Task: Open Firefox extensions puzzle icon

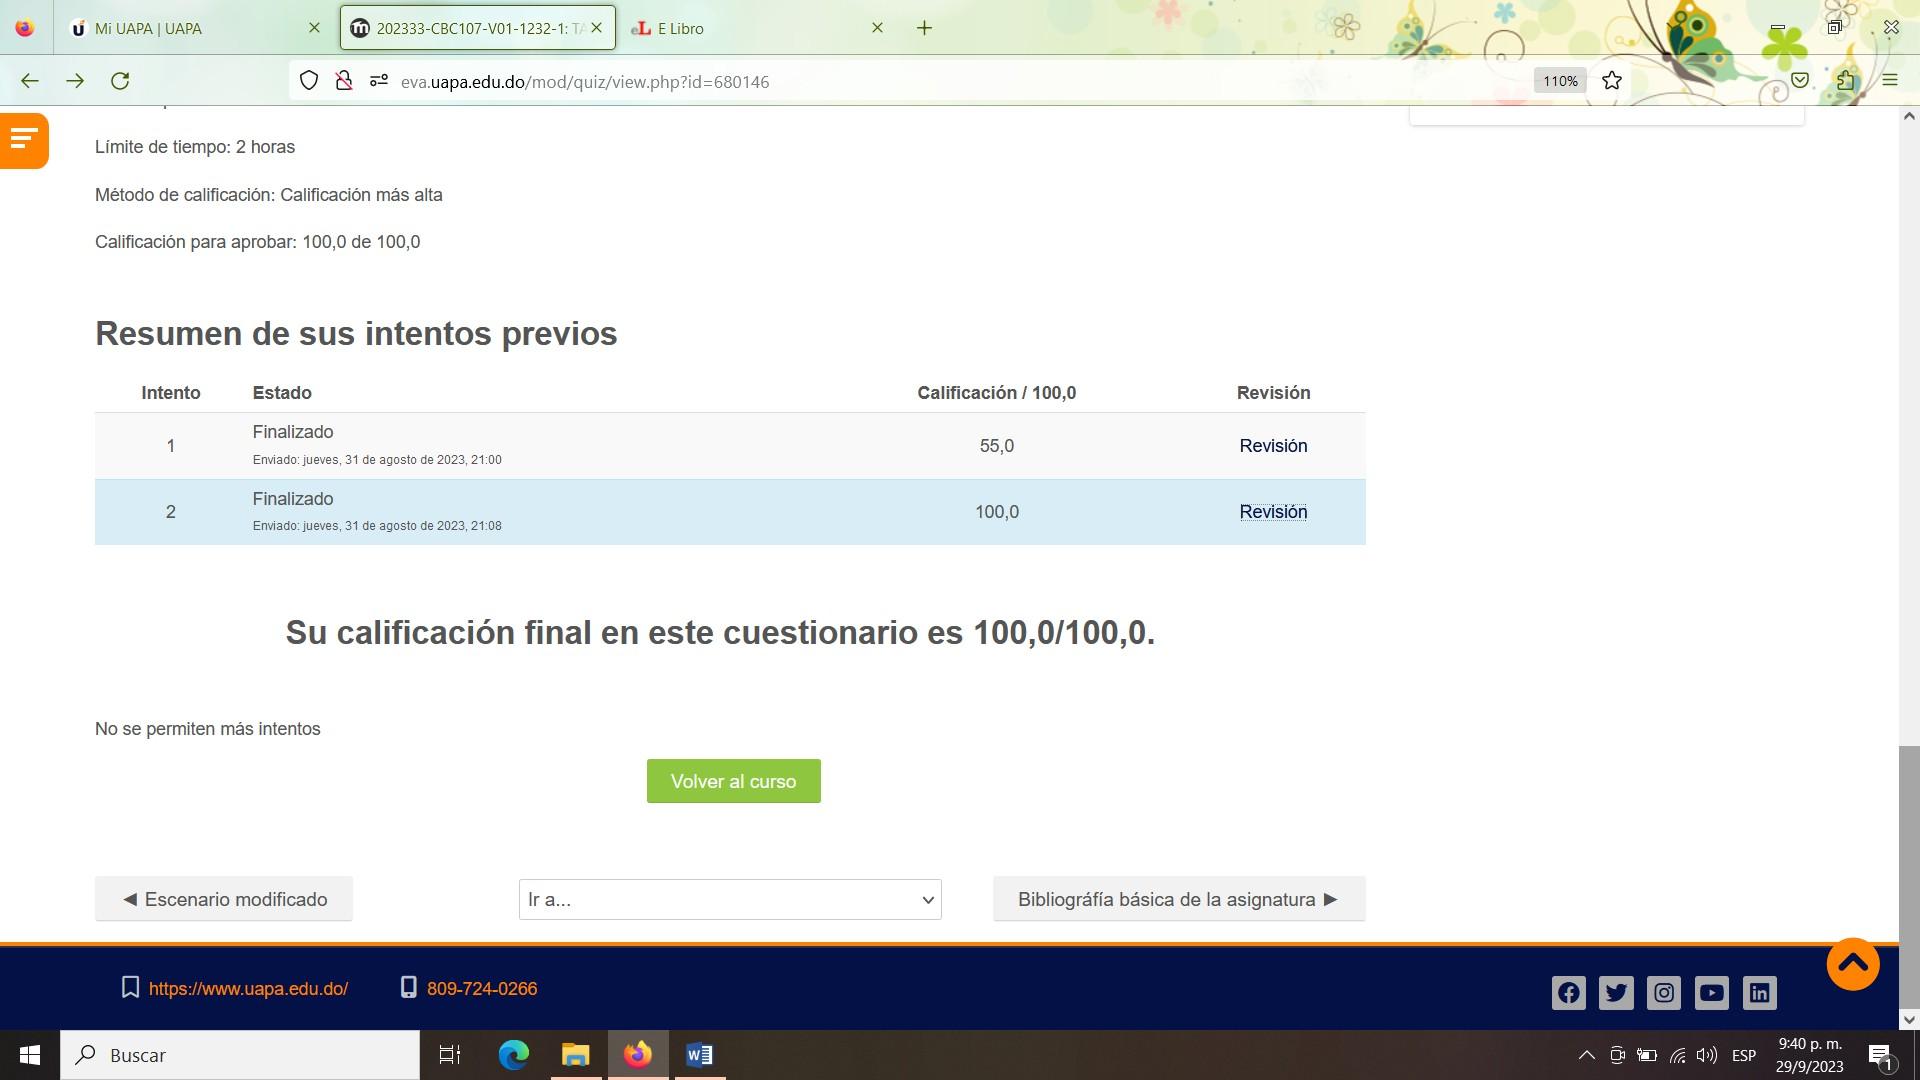Action: (1845, 81)
